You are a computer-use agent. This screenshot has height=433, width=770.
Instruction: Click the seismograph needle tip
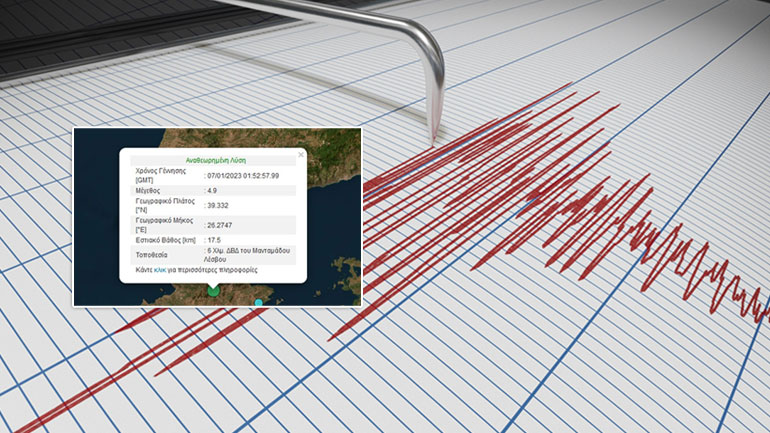[435, 139]
